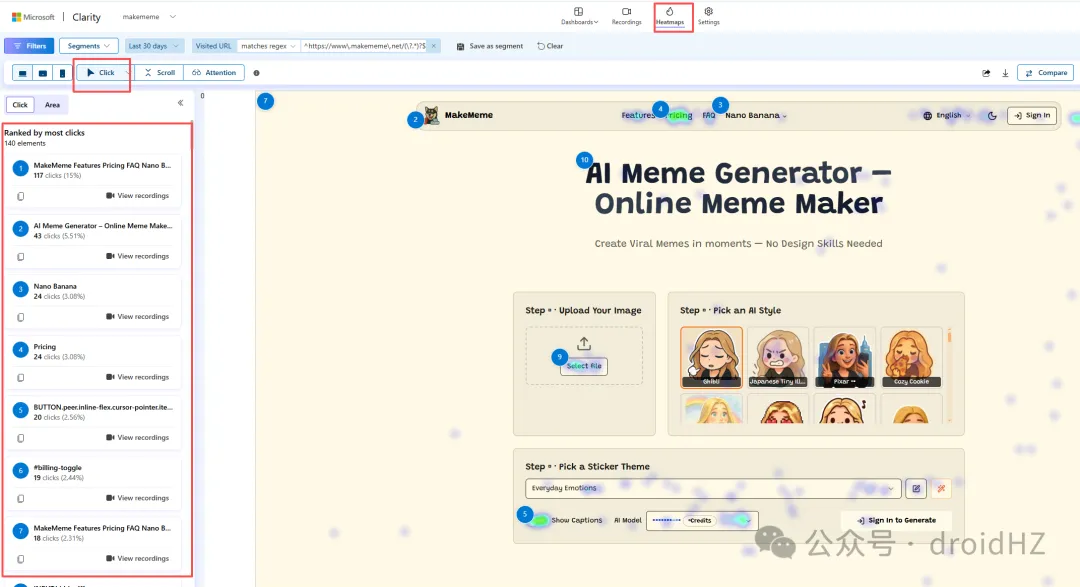This screenshot has height=587, width=1080.
Task: Click the edit theme pencil icon
Action: pos(915,489)
